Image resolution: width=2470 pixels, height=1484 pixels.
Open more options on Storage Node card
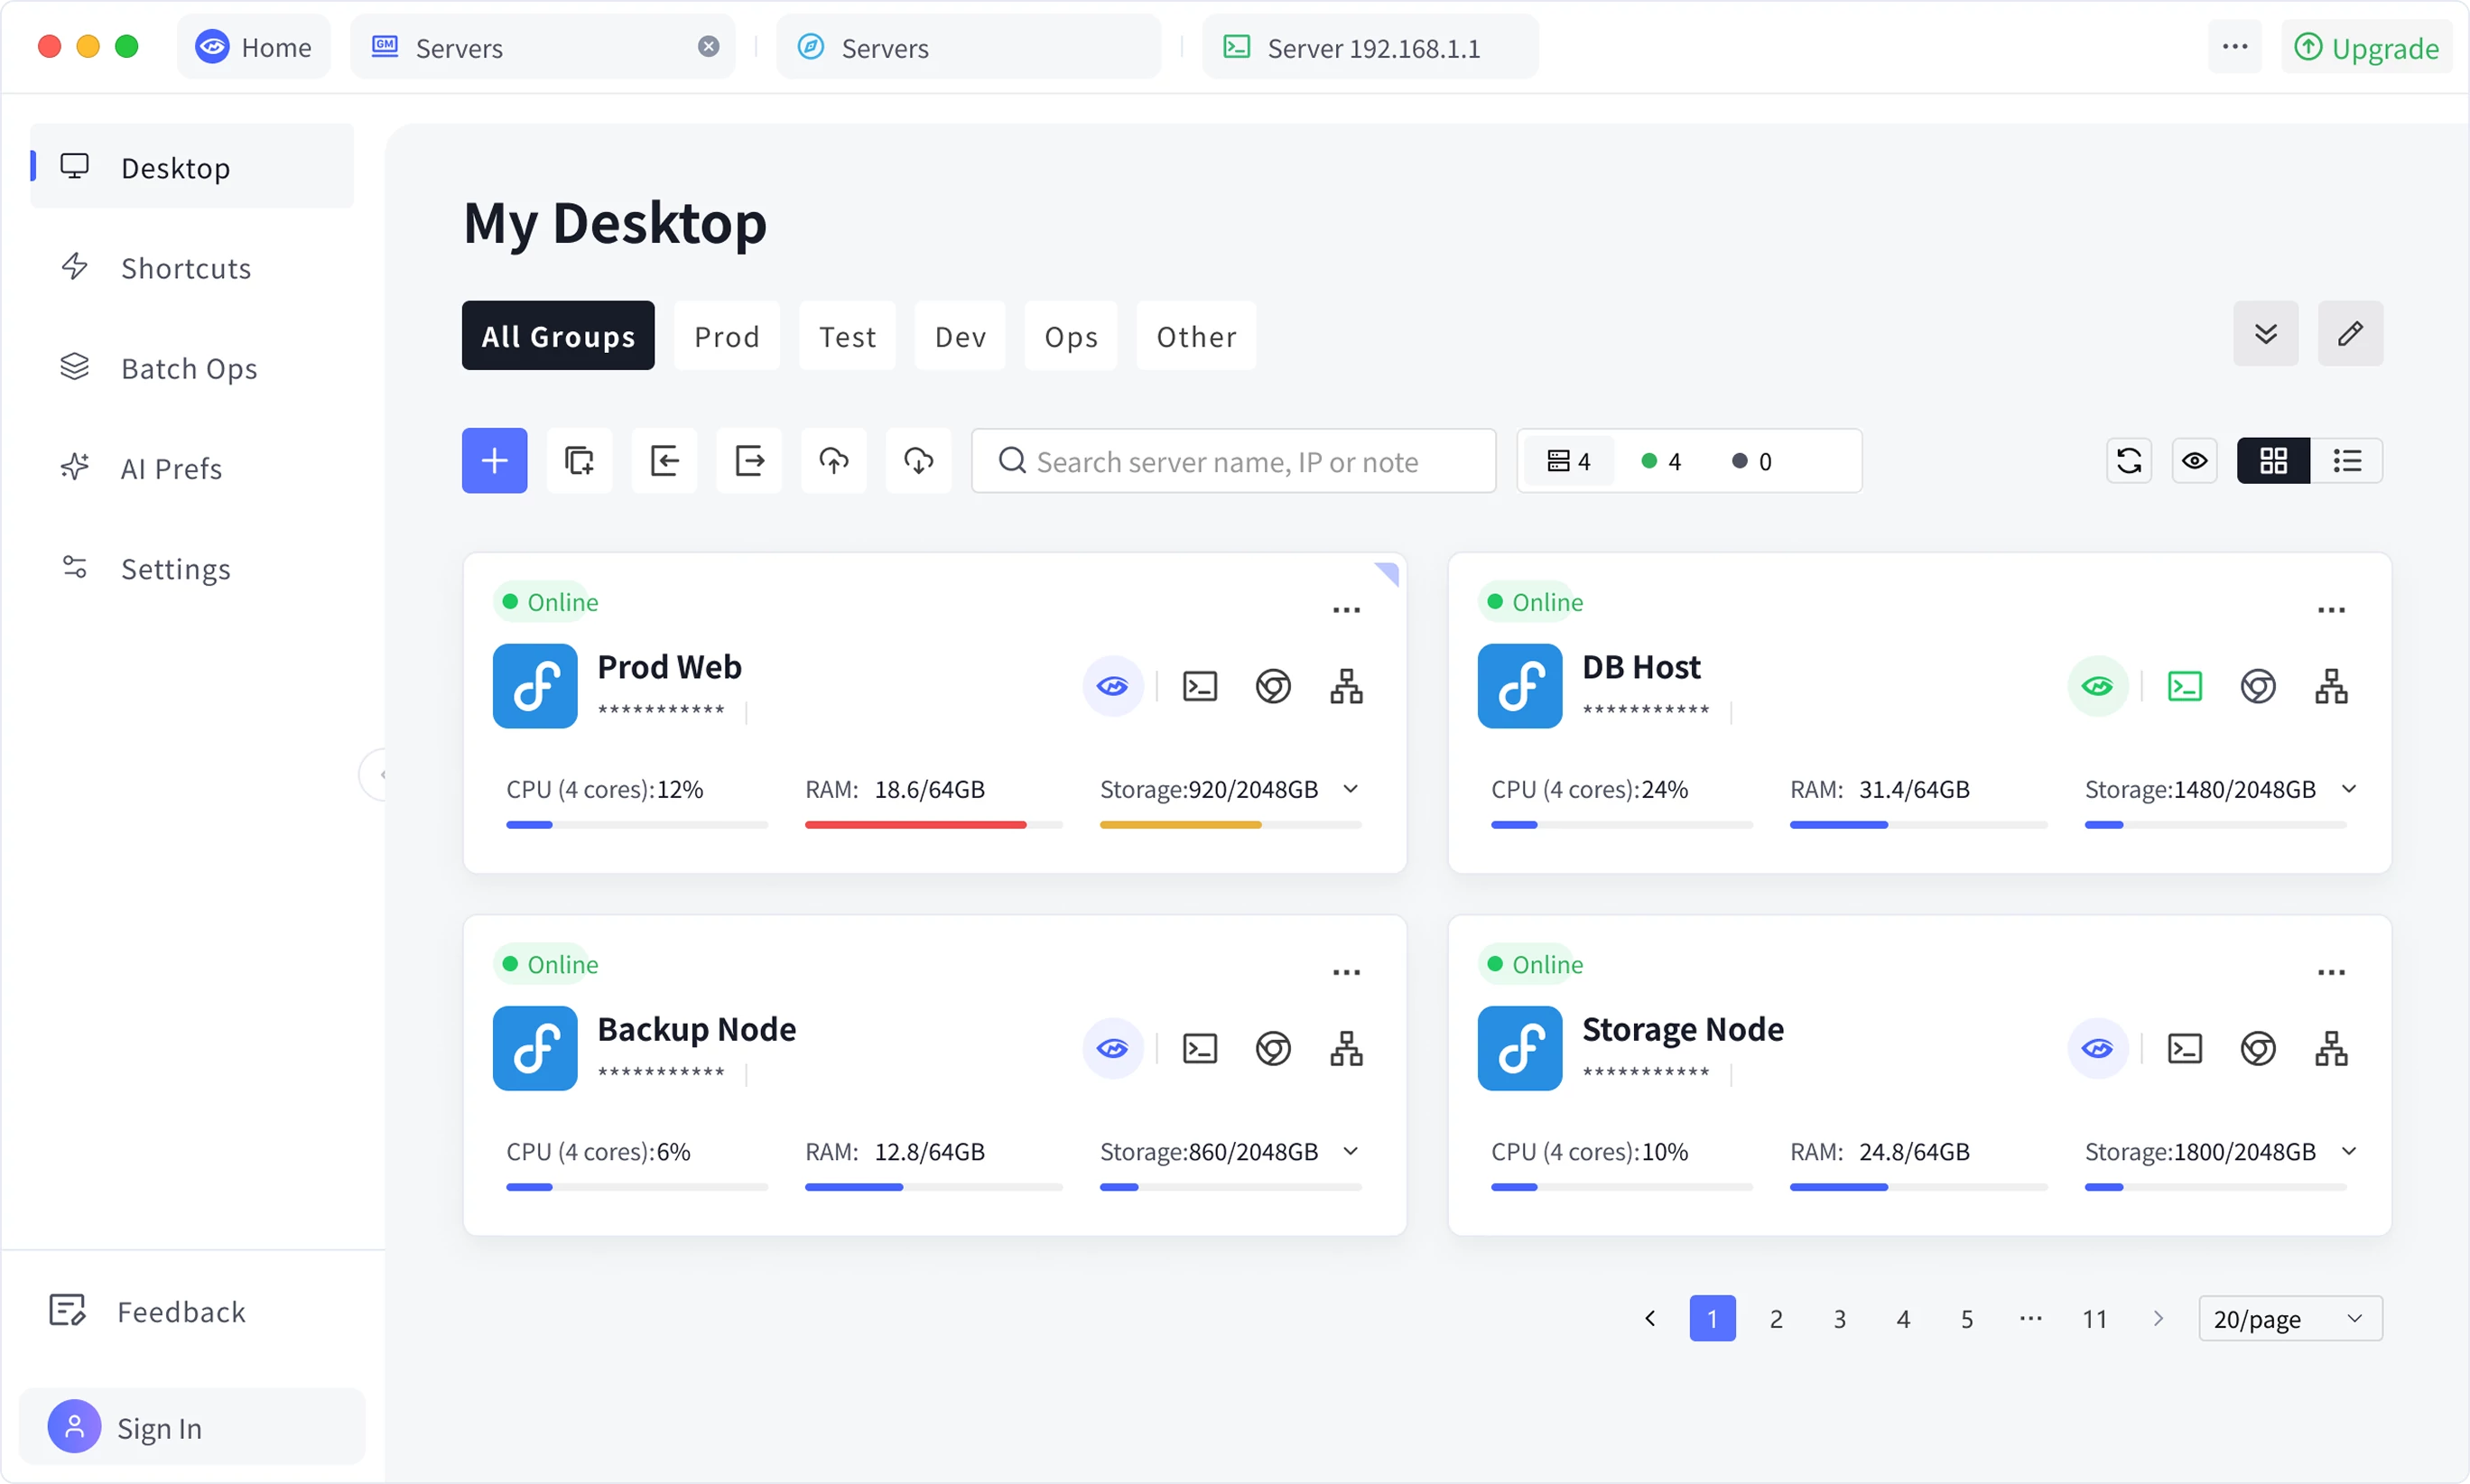[2331, 972]
